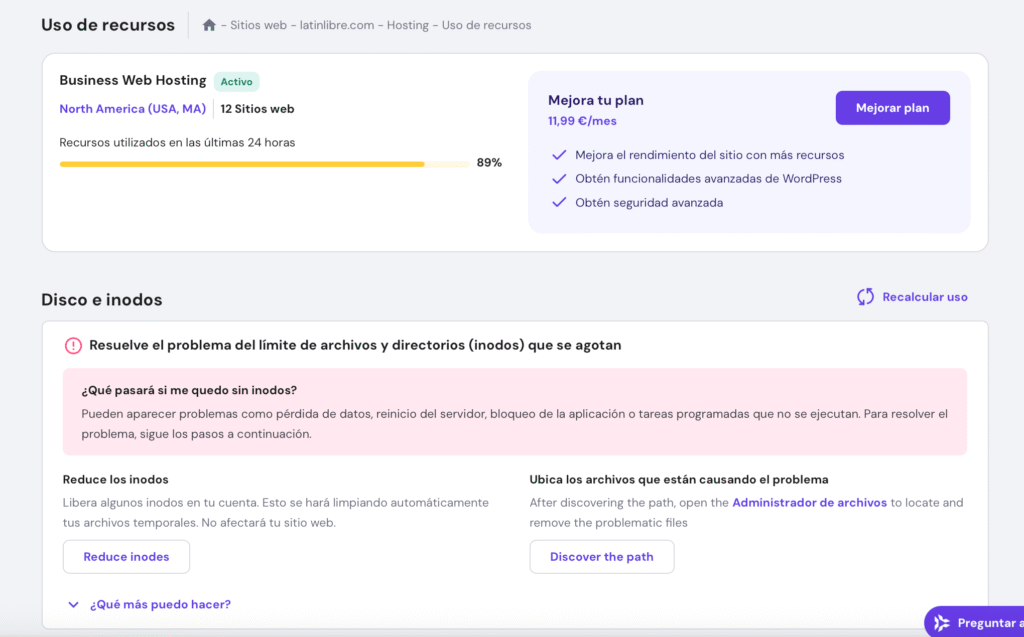This screenshot has height=637, width=1024.
Task: Click the pink warning exclamation icon
Action: pyautogui.click(x=72, y=345)
